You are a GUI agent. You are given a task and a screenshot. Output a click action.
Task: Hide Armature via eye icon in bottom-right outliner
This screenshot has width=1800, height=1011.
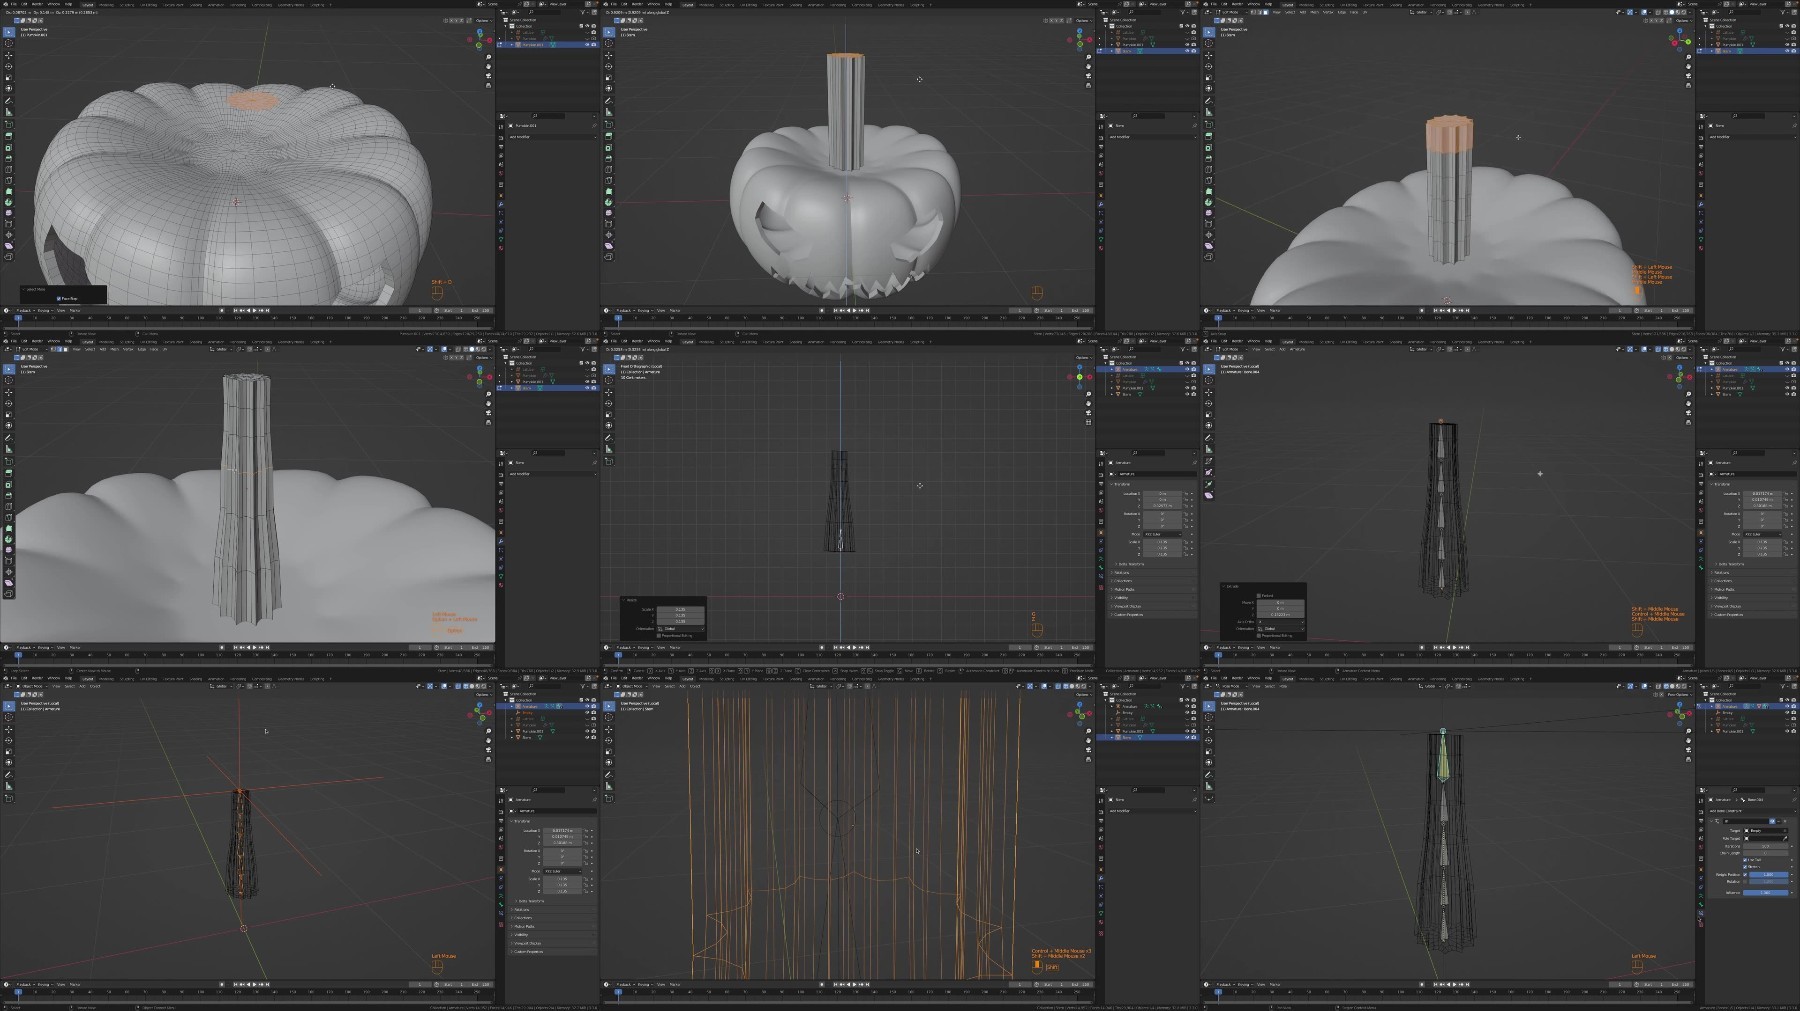(x=1787, y=706)
